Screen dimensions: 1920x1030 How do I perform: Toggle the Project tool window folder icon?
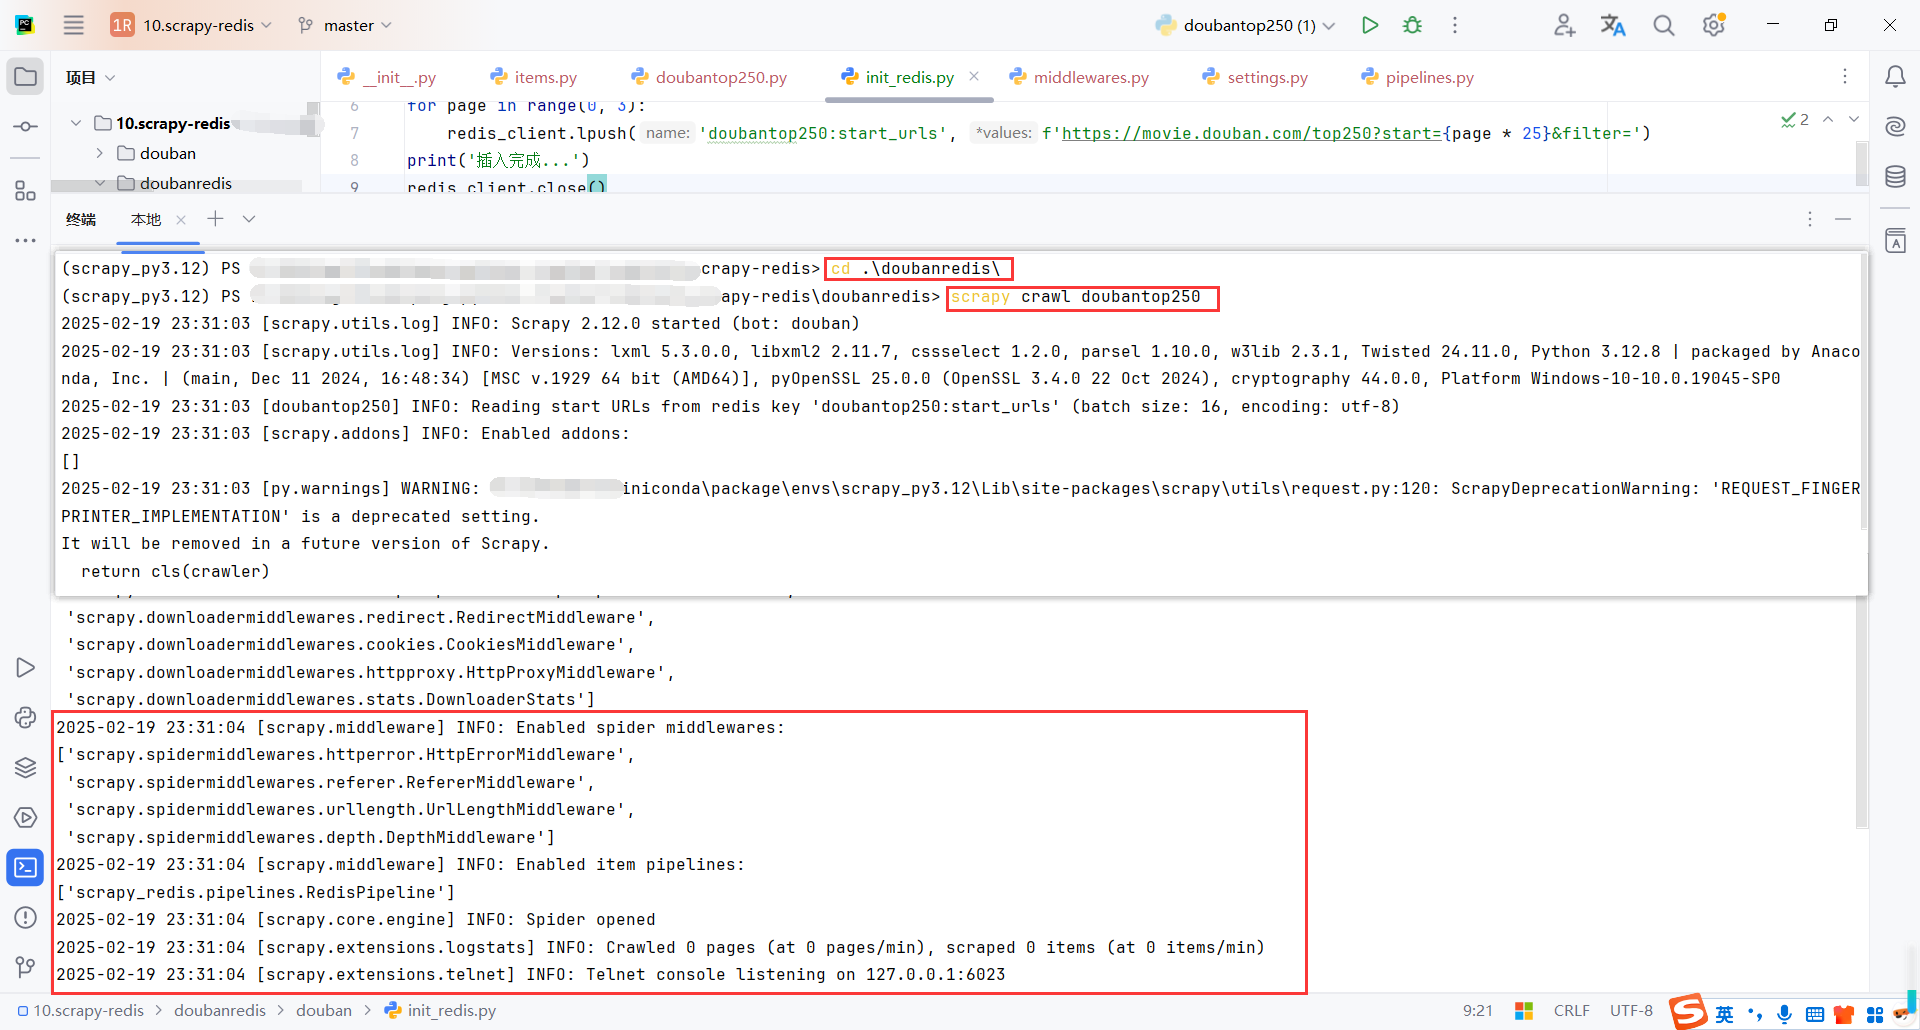click(x=25, y=77)
